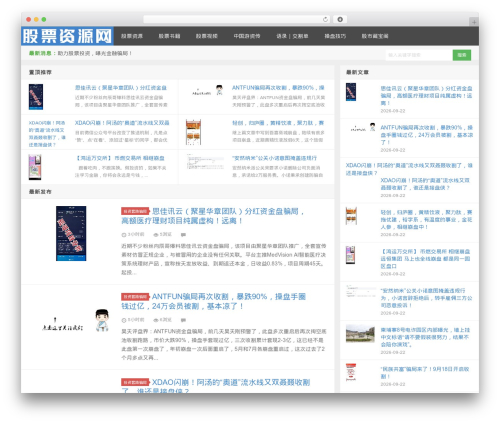Click 鸿运万交所 thumbnail in 置顶推荐 section
Viewport: 500px width, 423px height.
coord(35,167)
